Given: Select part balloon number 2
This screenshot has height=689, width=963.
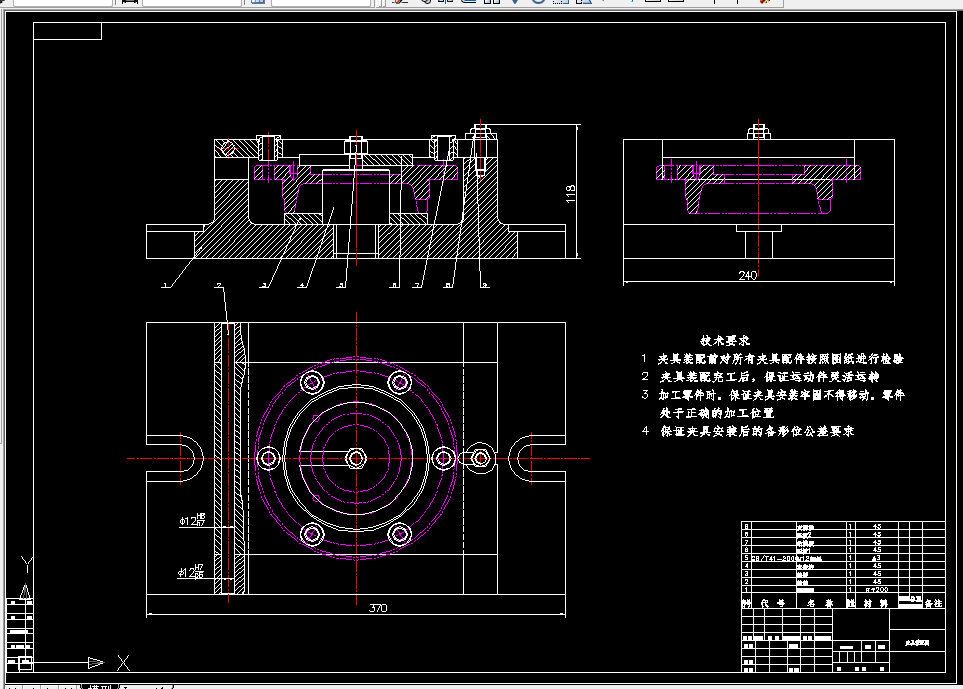Looking at the screenshot, I should [219, 286].
